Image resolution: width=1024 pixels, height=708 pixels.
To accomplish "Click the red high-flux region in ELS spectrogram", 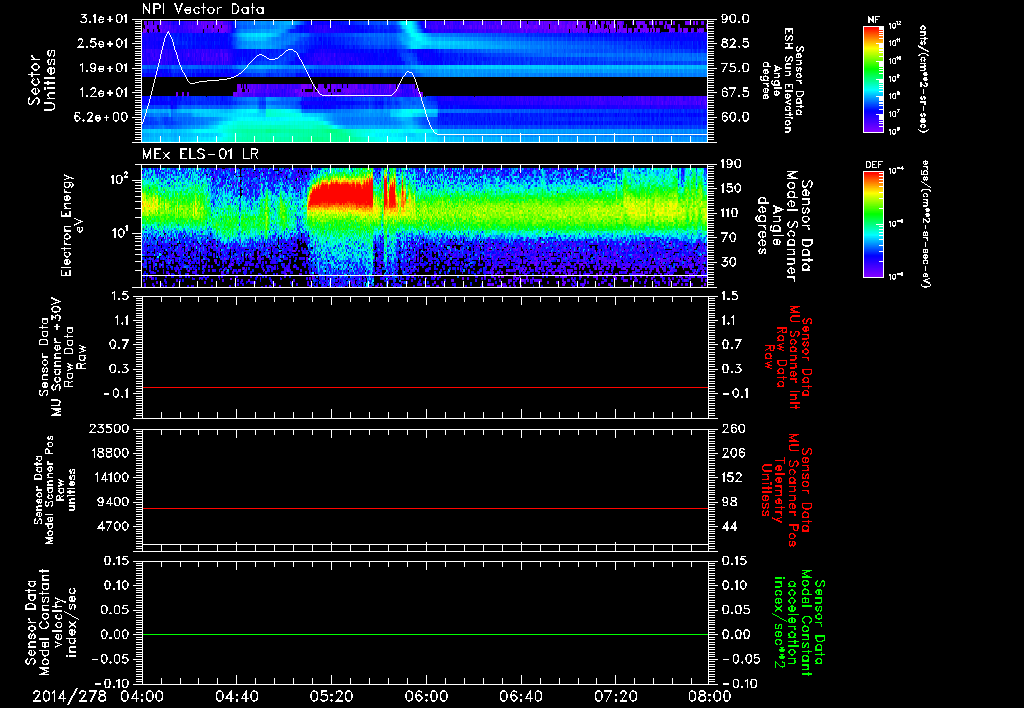I will tap(341, 195).
